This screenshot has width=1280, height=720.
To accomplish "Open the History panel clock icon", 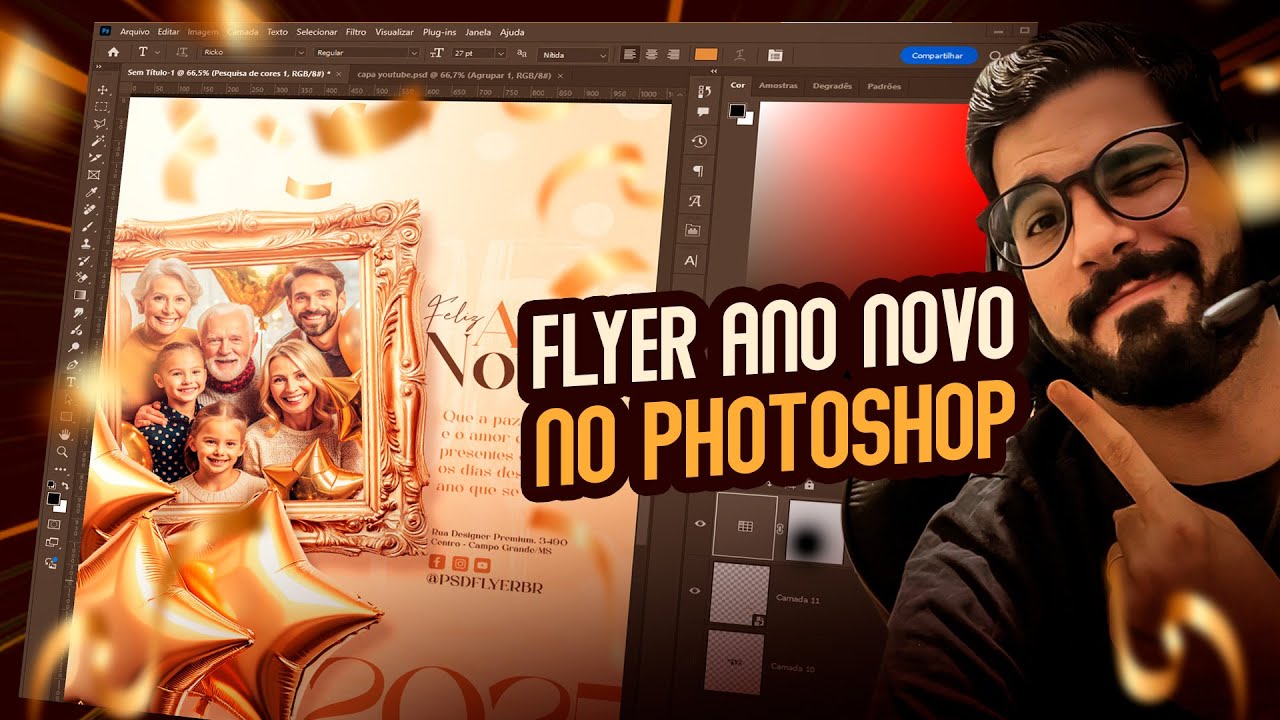I will (x=700, y=142).
